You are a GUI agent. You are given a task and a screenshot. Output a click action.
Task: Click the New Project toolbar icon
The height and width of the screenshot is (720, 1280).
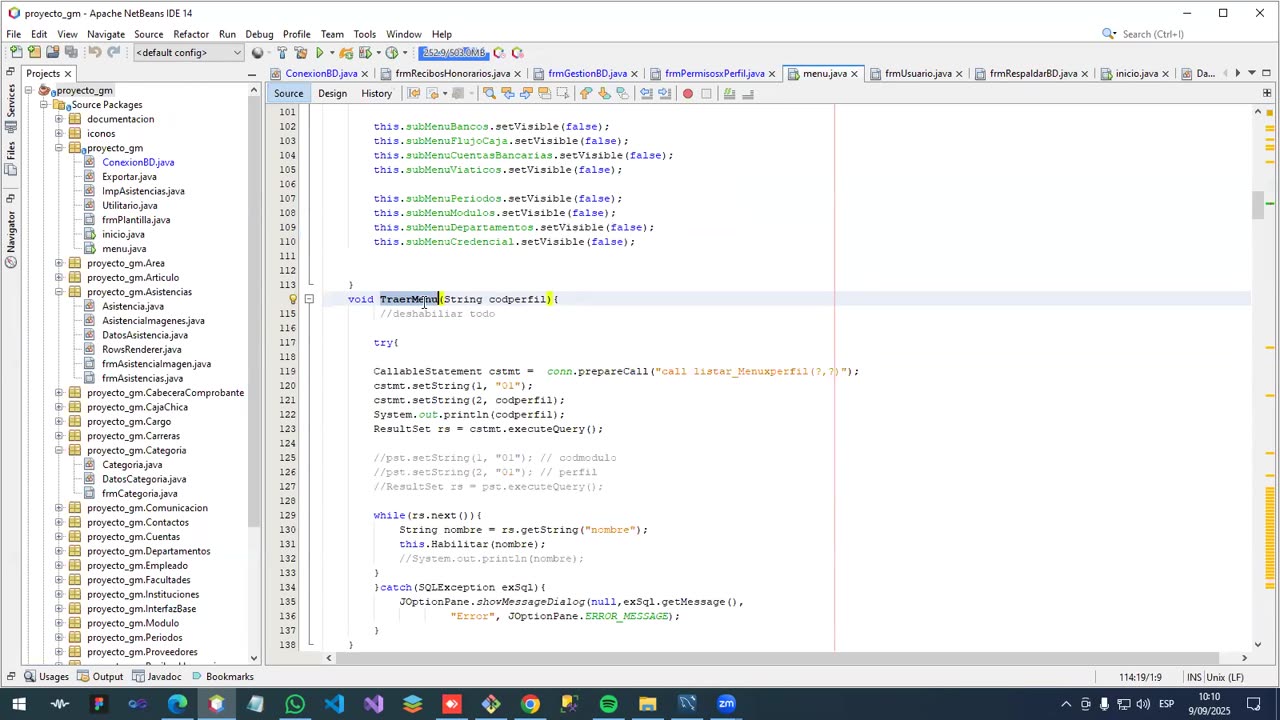click(x=34, y=52)
